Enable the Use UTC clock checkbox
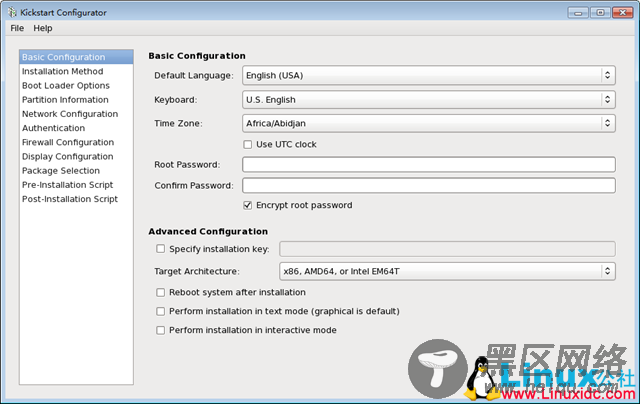The height and width of the screenshot is (404, 640). pyautogui.click(x=247, y=144)
